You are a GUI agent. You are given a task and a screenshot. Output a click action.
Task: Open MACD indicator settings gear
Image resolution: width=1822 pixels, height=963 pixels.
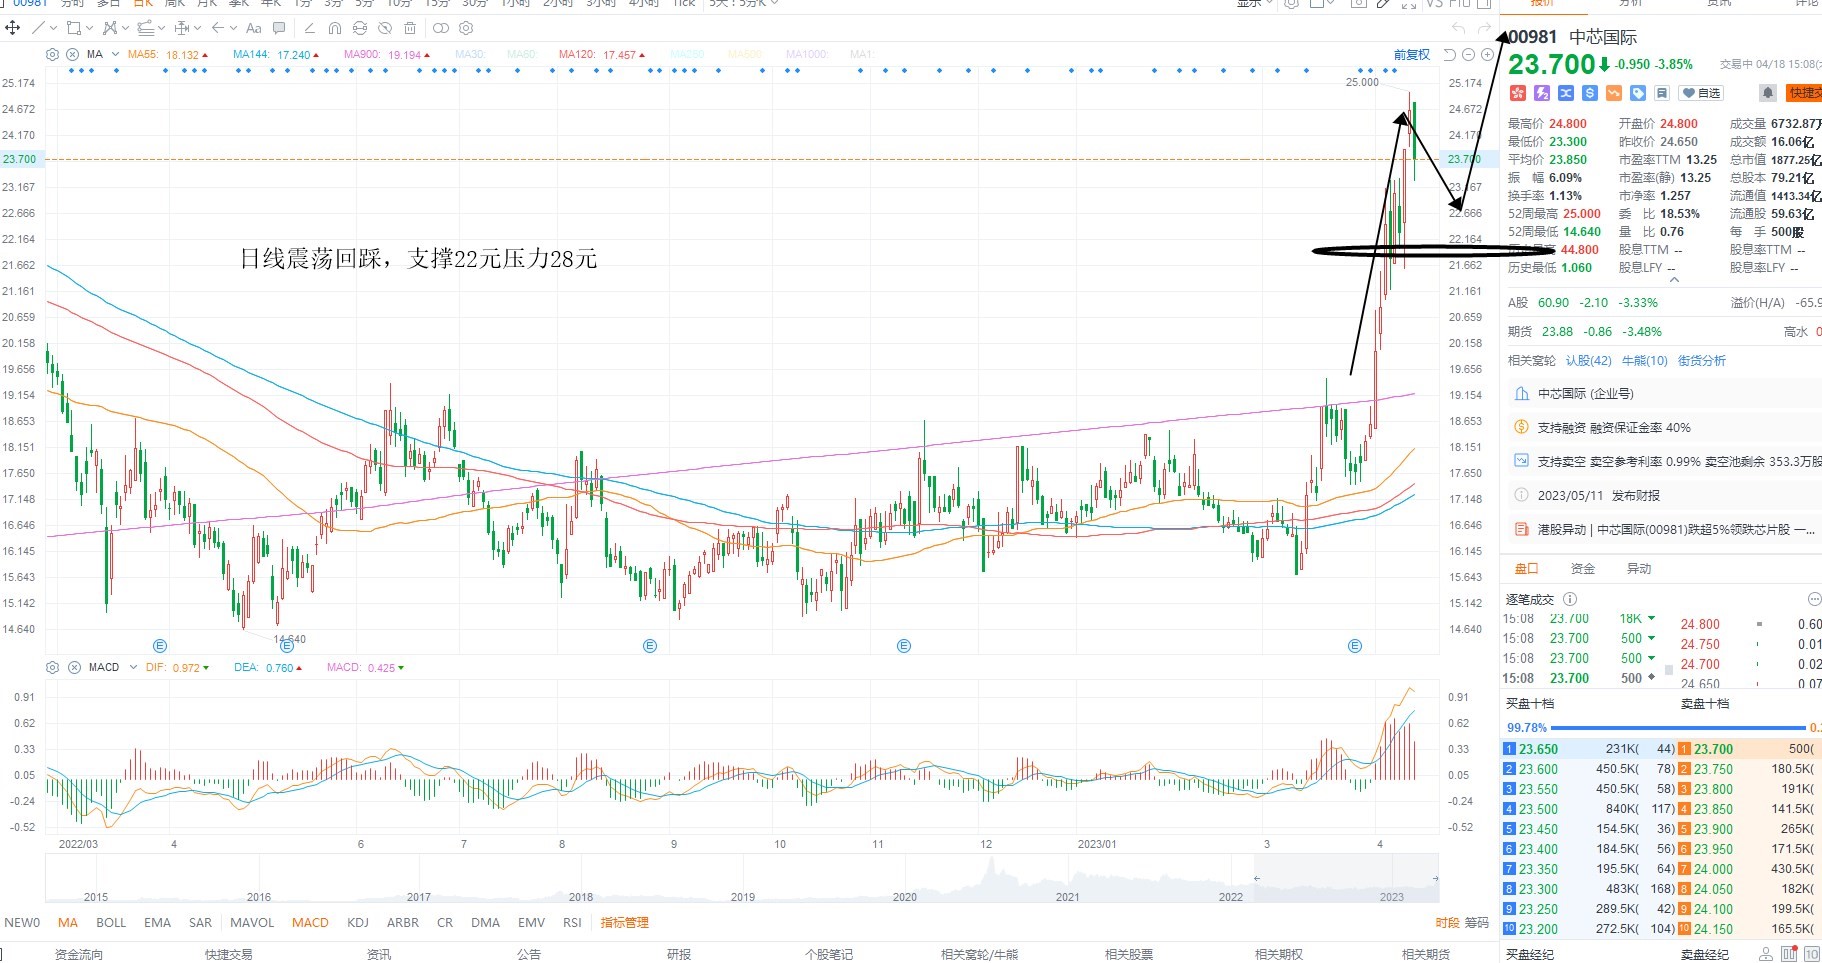click(52, 667)
